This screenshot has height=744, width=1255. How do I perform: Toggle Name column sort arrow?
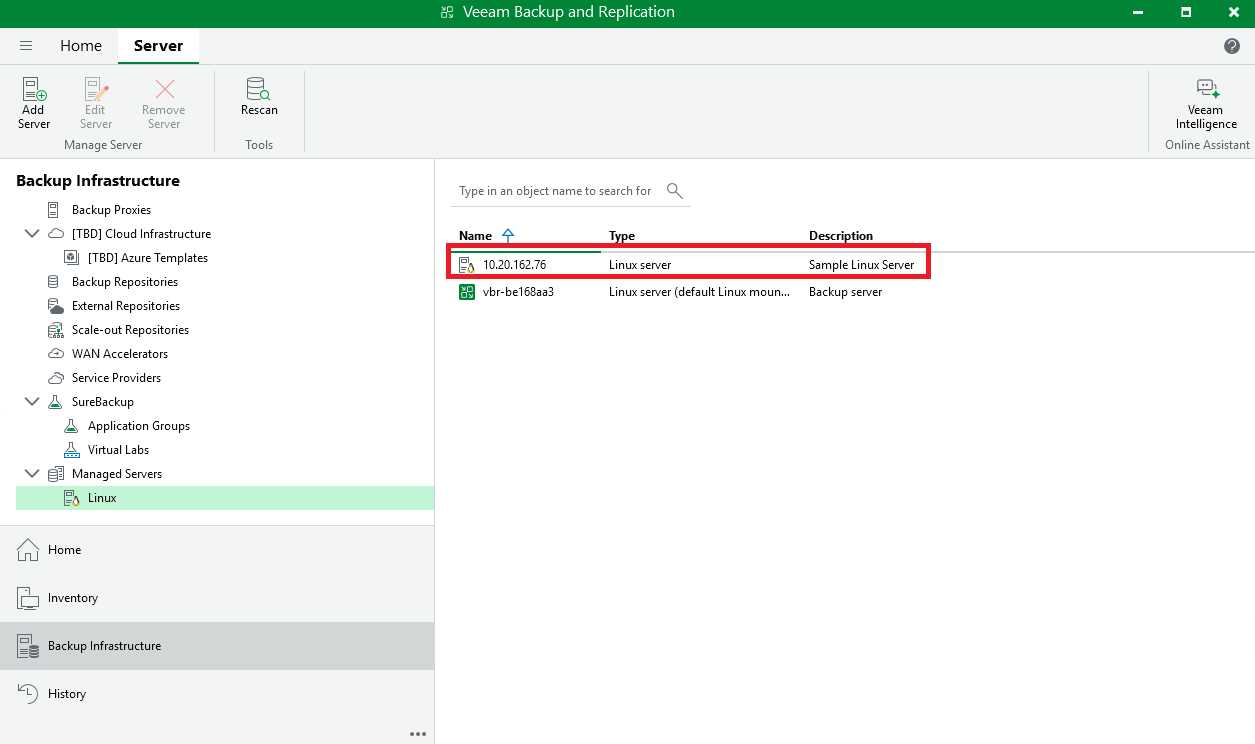point(508,236)
